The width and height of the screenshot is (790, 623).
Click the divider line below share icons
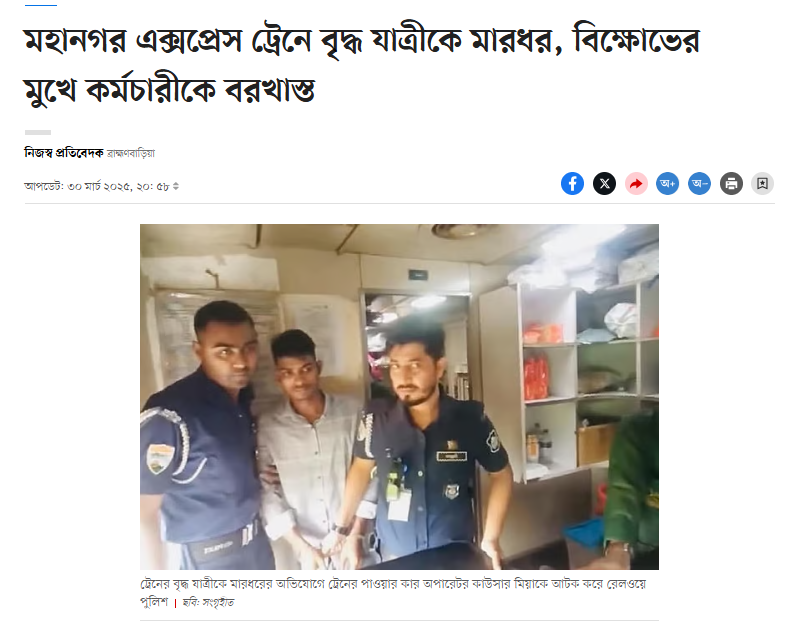pyautogui.click(x=400, y=203)
